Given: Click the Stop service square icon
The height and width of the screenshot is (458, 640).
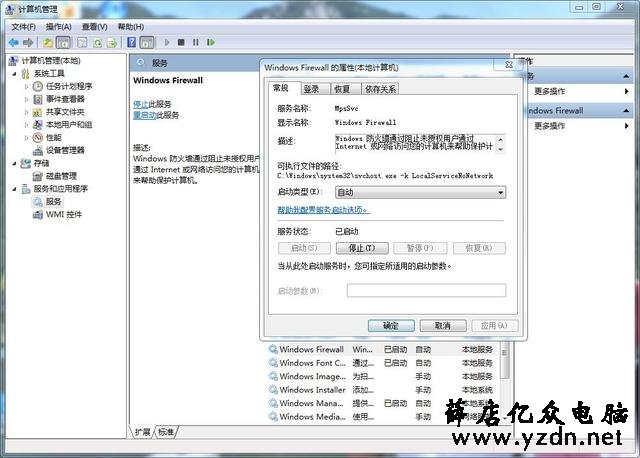Looking at the screenshot, I should tap(181, 42).
